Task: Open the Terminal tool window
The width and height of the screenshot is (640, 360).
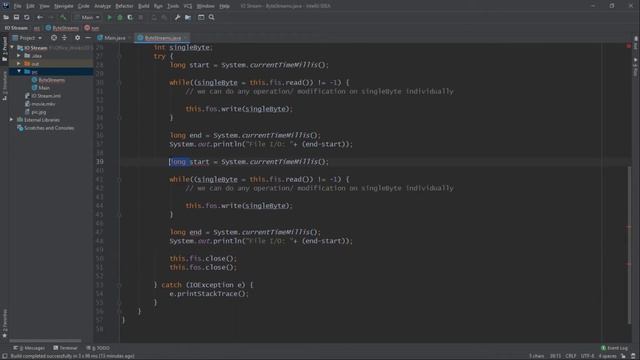Action: (x=65, y=348)
